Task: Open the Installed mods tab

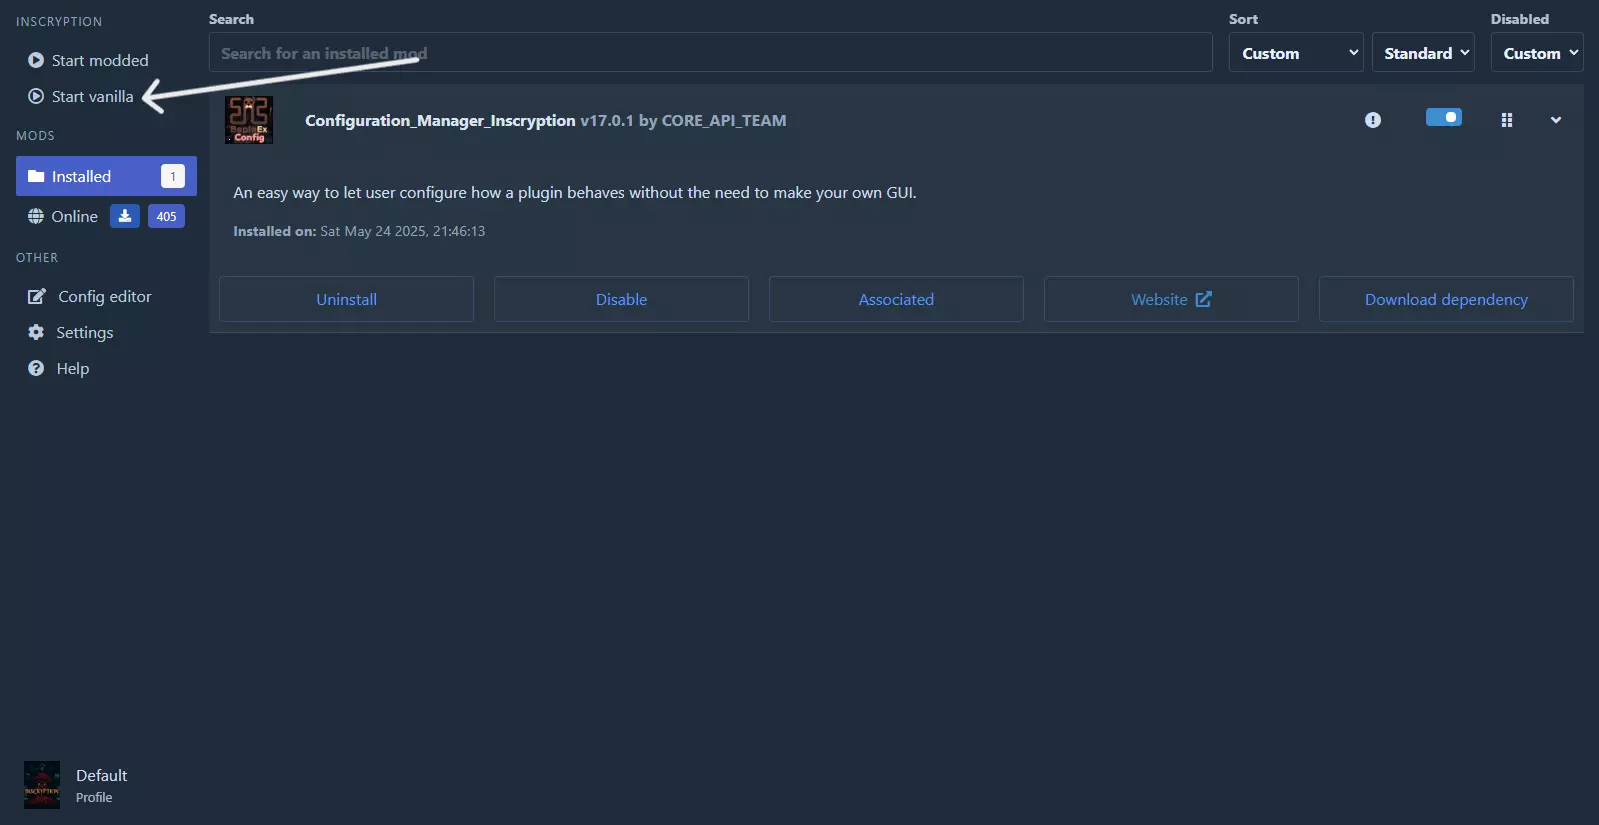Action: click(106, 176)
